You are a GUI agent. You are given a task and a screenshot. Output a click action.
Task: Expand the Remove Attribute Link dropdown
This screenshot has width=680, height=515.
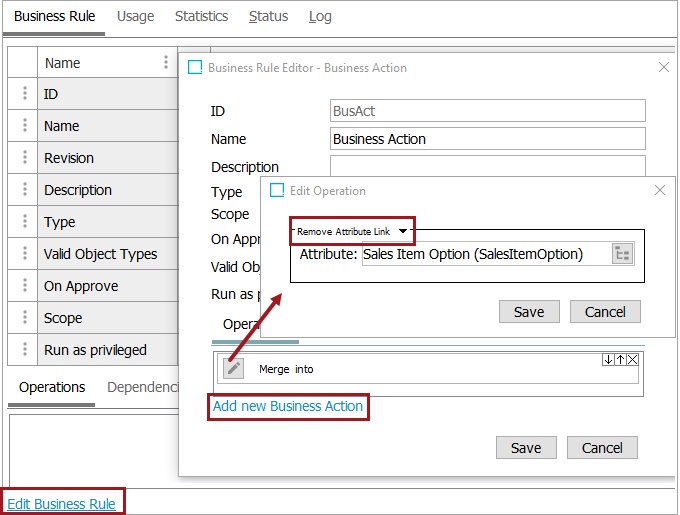coord(403,231)
